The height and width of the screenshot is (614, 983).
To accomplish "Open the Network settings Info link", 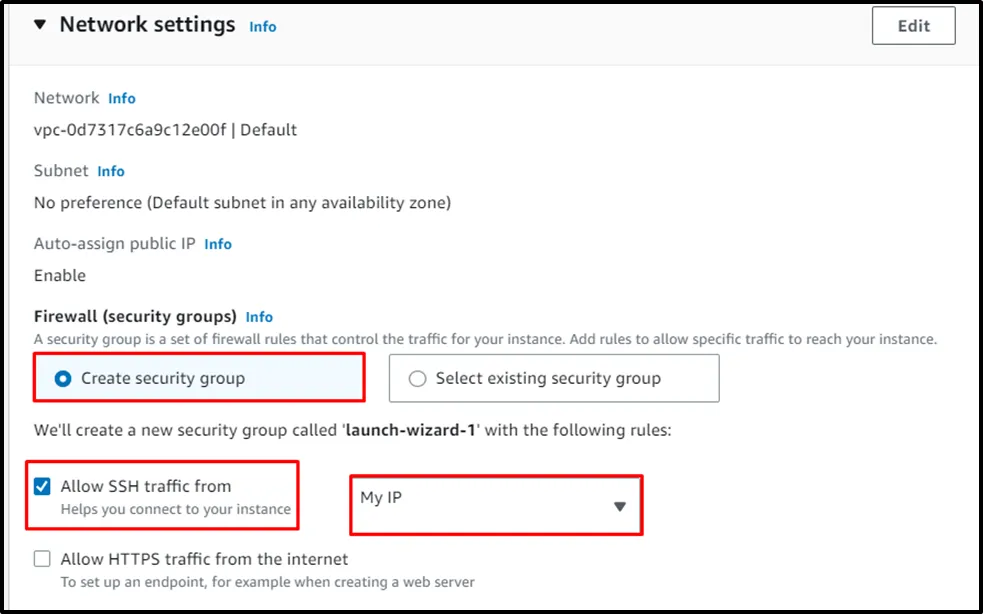I will pos(263,27).
